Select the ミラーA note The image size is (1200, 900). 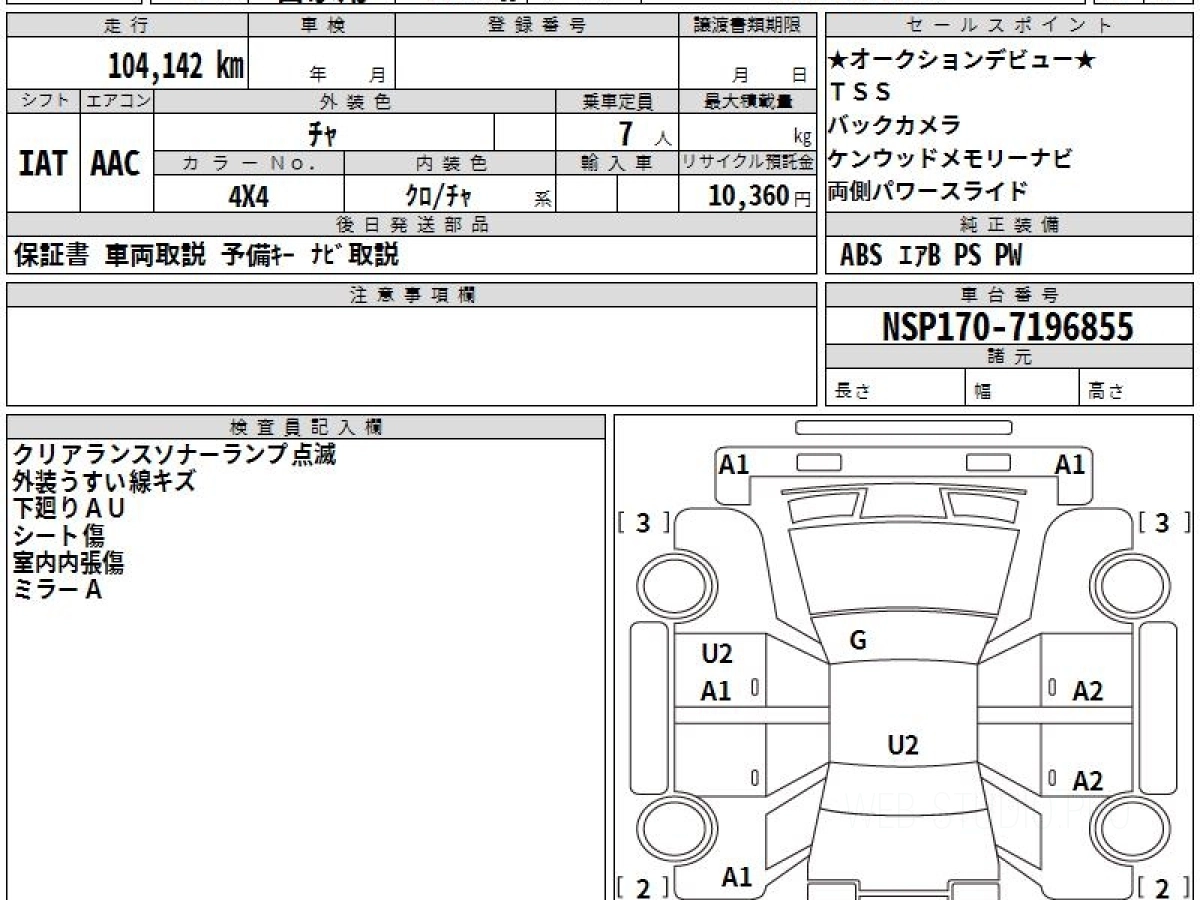click(57, 590)
